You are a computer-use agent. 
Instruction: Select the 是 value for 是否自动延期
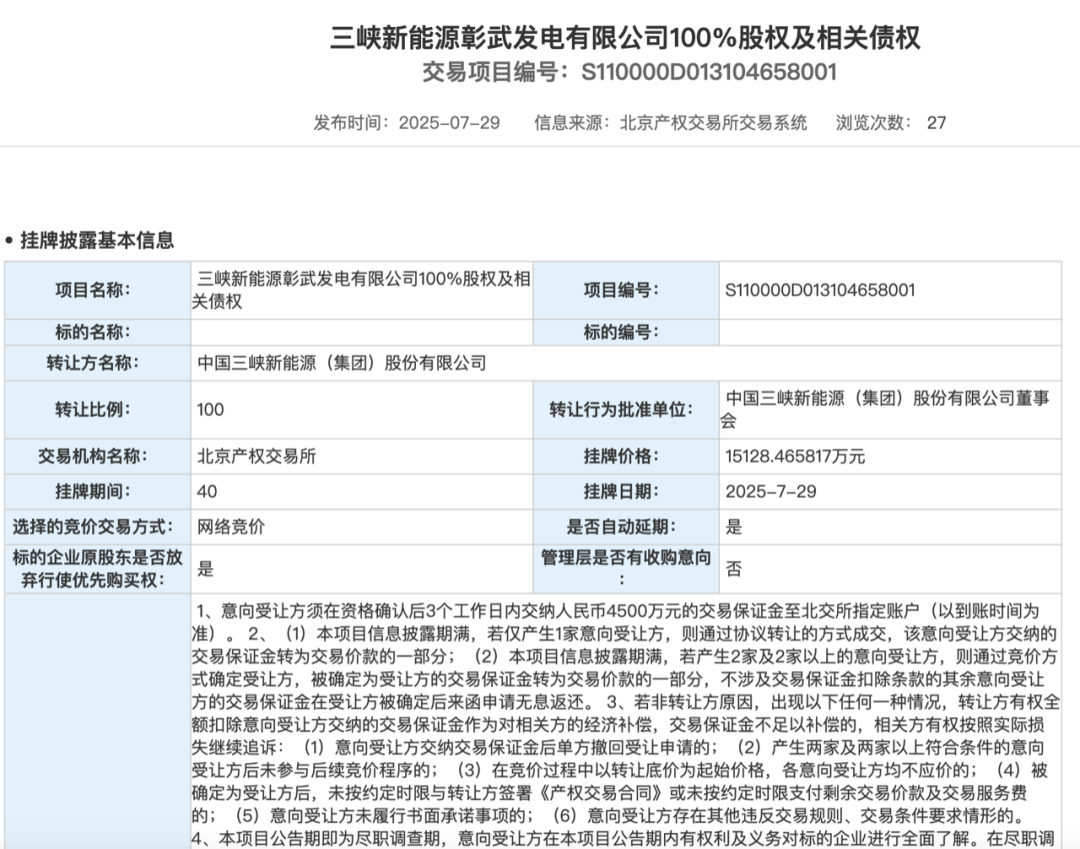coord(734,527)
